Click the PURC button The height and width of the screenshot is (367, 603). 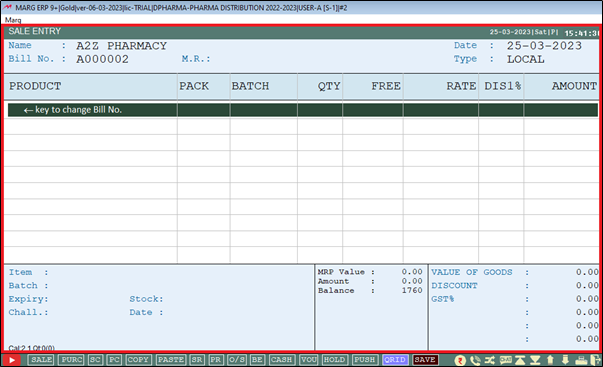coord(71,360)
